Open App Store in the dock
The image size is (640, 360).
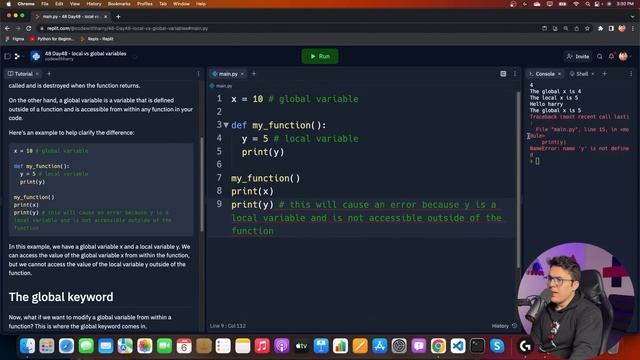tap(380, 346)
